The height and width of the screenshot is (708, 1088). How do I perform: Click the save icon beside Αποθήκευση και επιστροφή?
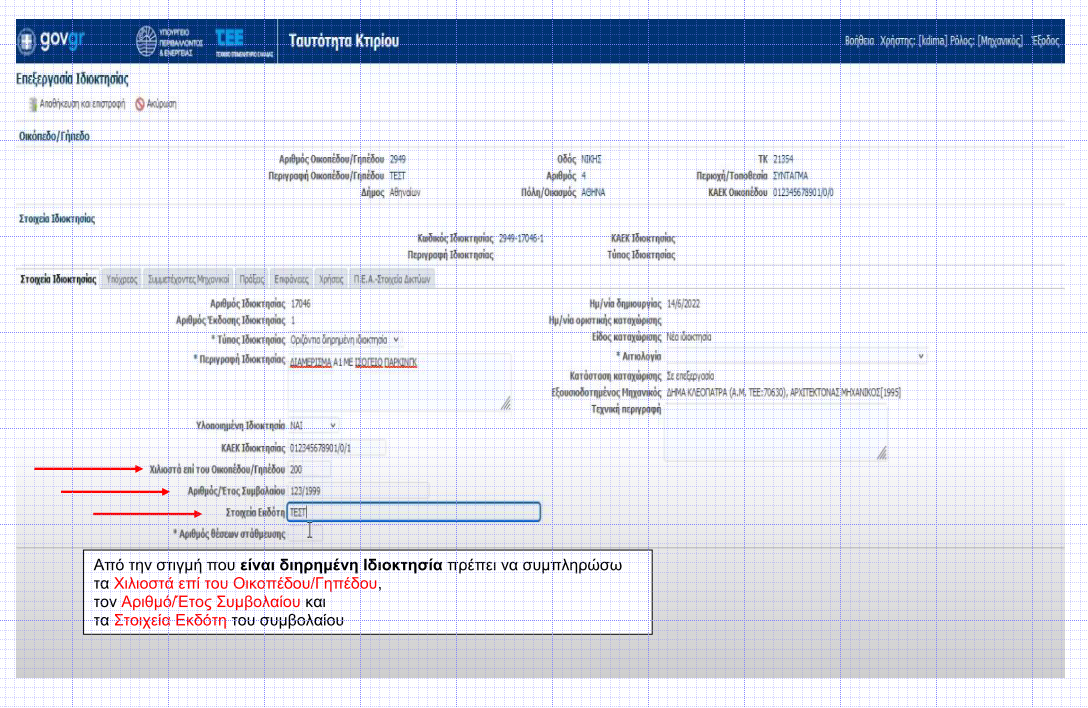coord(31,103)
